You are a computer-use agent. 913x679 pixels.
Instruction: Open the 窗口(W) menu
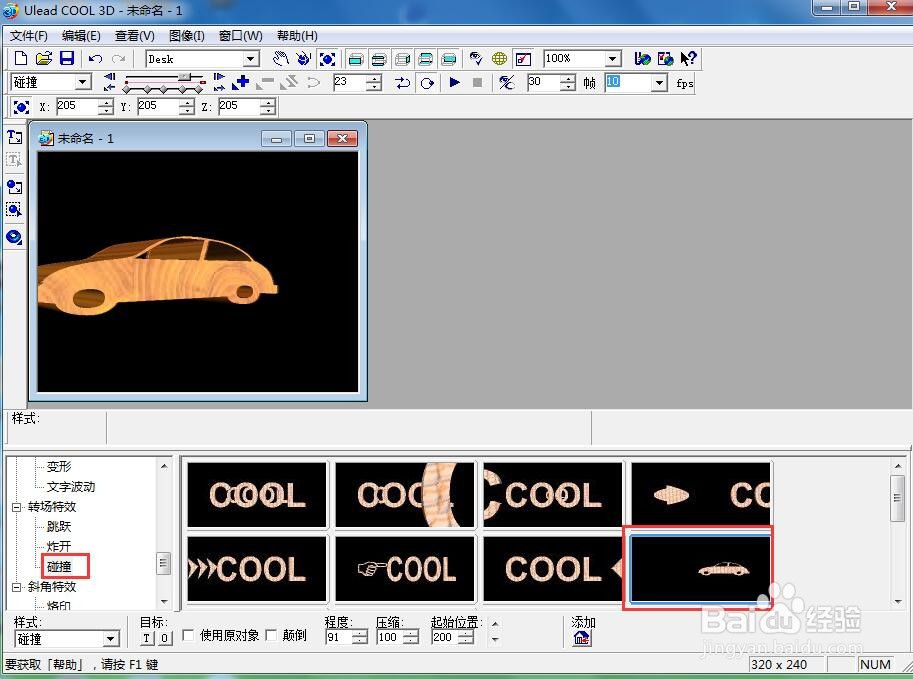click(240, 36)
